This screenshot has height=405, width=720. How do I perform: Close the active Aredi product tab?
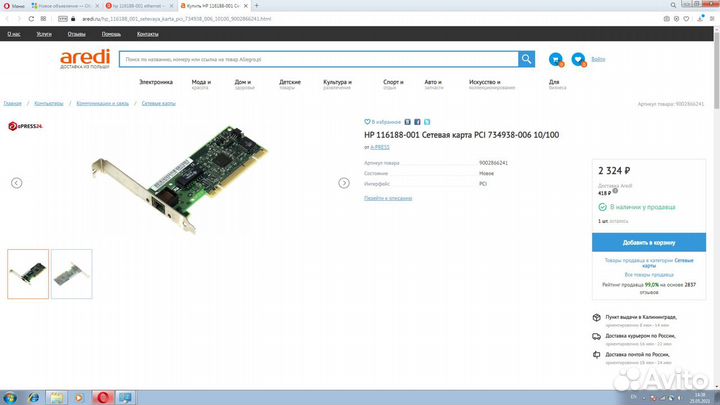click(x=246, y=6)
